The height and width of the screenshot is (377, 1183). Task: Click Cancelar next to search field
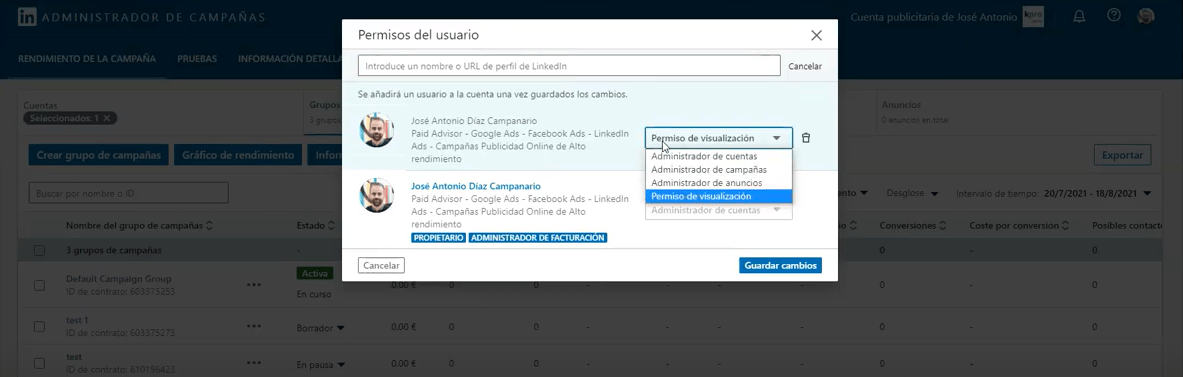click(805, 66)
